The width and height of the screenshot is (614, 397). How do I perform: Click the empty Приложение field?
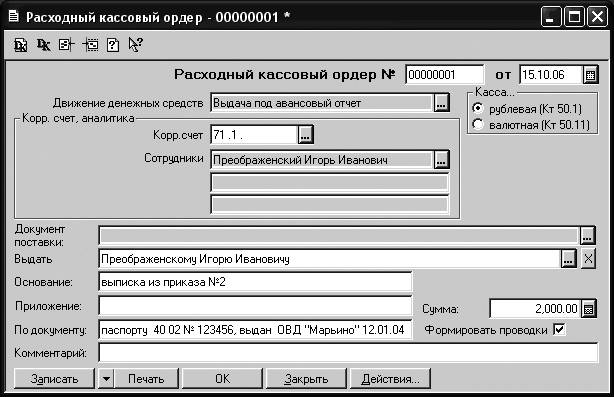pyautogui.click(x=255, y=306)
